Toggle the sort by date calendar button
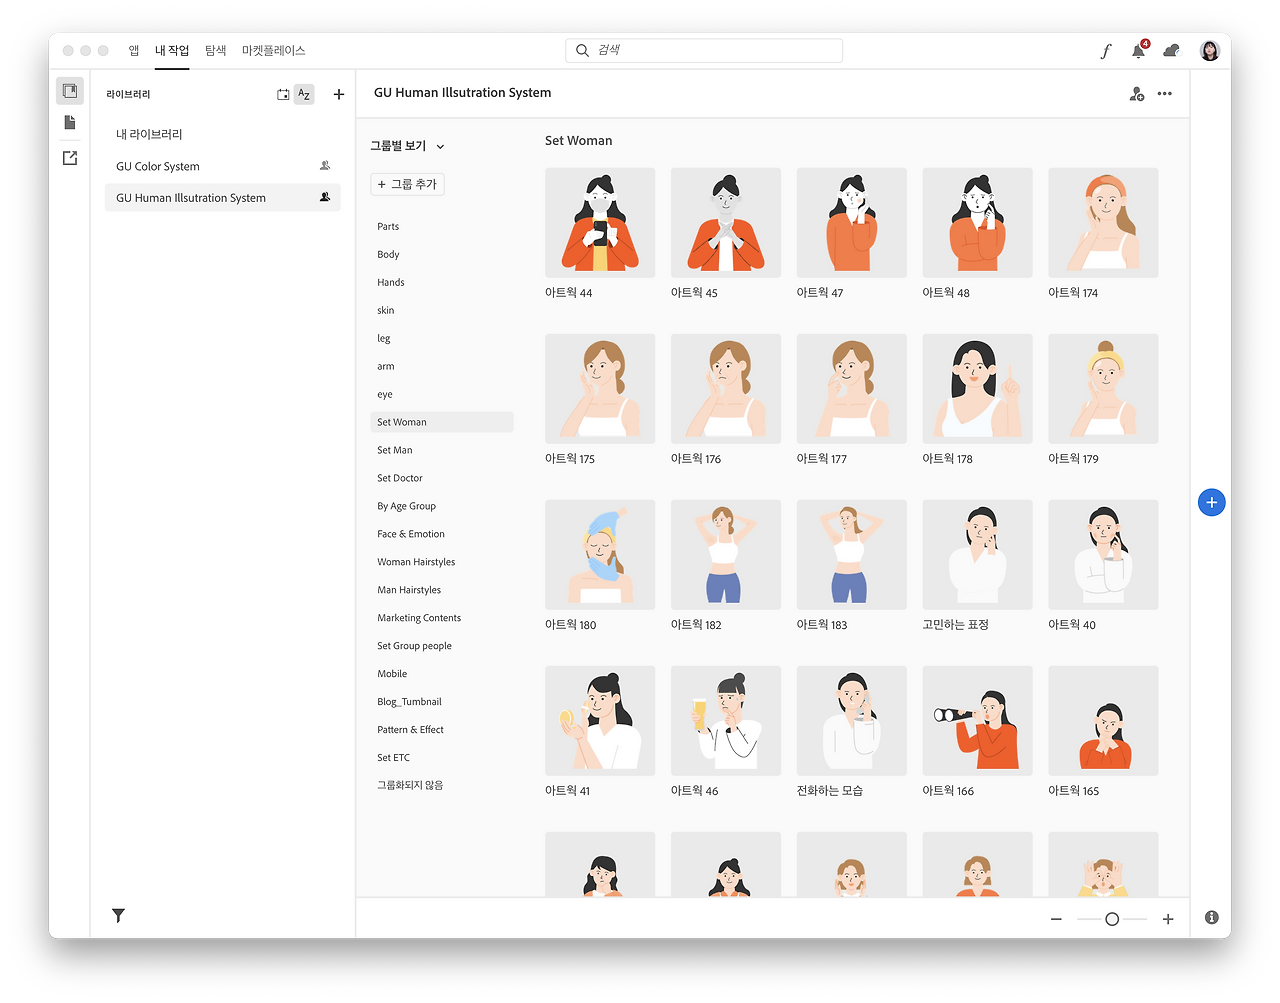 pyautogui.click(x=283, y=94)
